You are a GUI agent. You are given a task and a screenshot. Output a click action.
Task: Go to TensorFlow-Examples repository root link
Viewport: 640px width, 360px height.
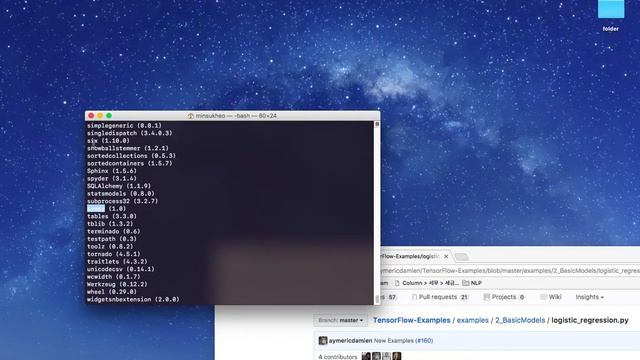[x=411, y=320]
